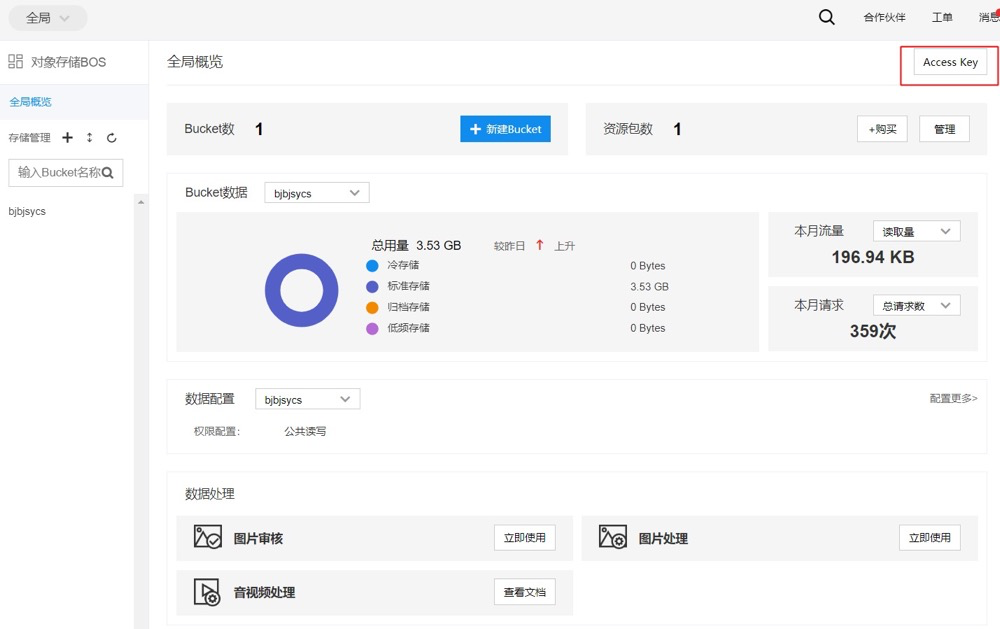1000x629 pixels.
Task: Click the 图片审核 image review icon
Action: pos(207,537)
